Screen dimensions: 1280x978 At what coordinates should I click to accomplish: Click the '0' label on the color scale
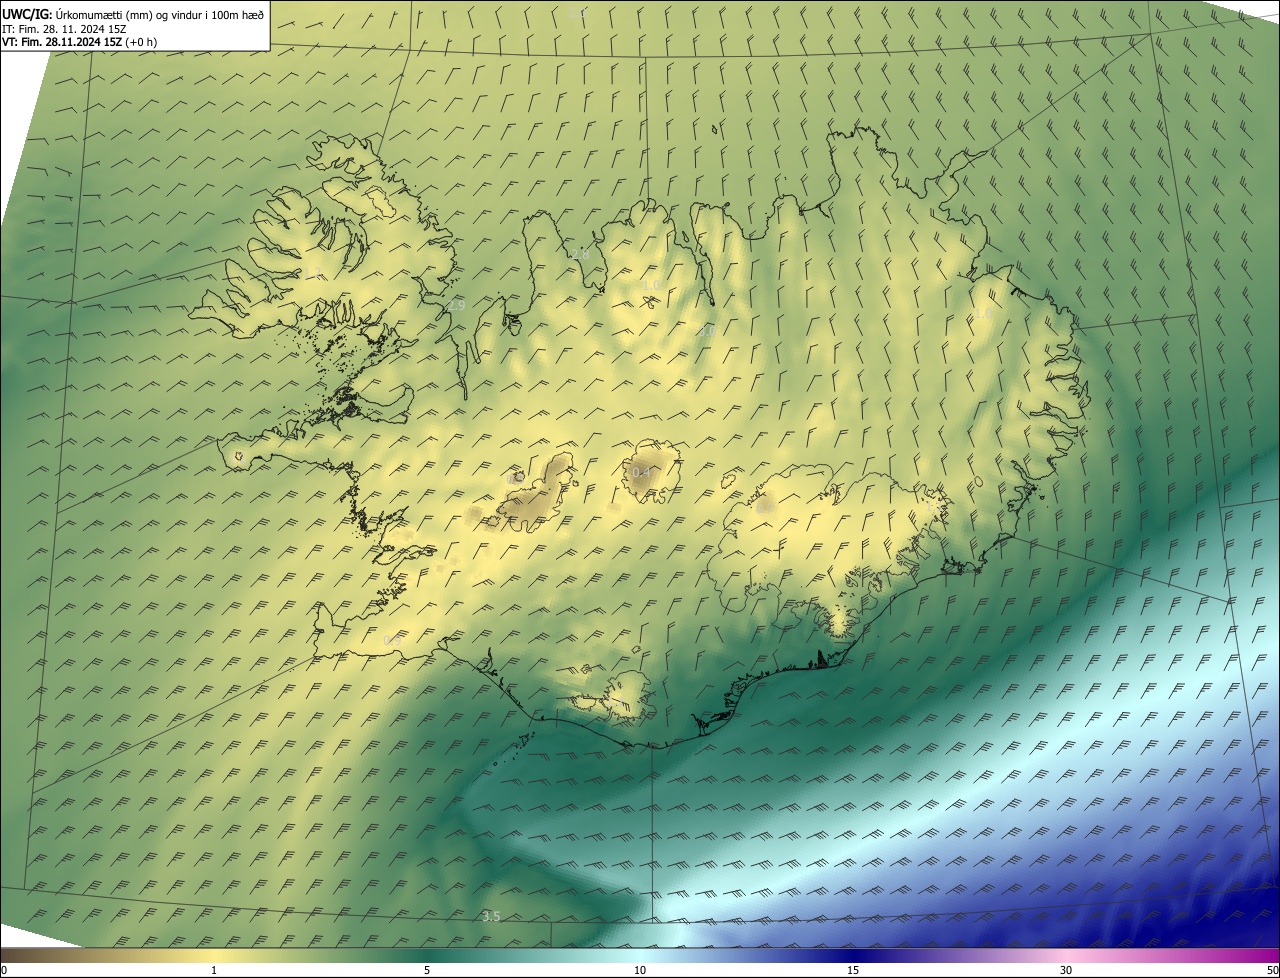[4, 970]
